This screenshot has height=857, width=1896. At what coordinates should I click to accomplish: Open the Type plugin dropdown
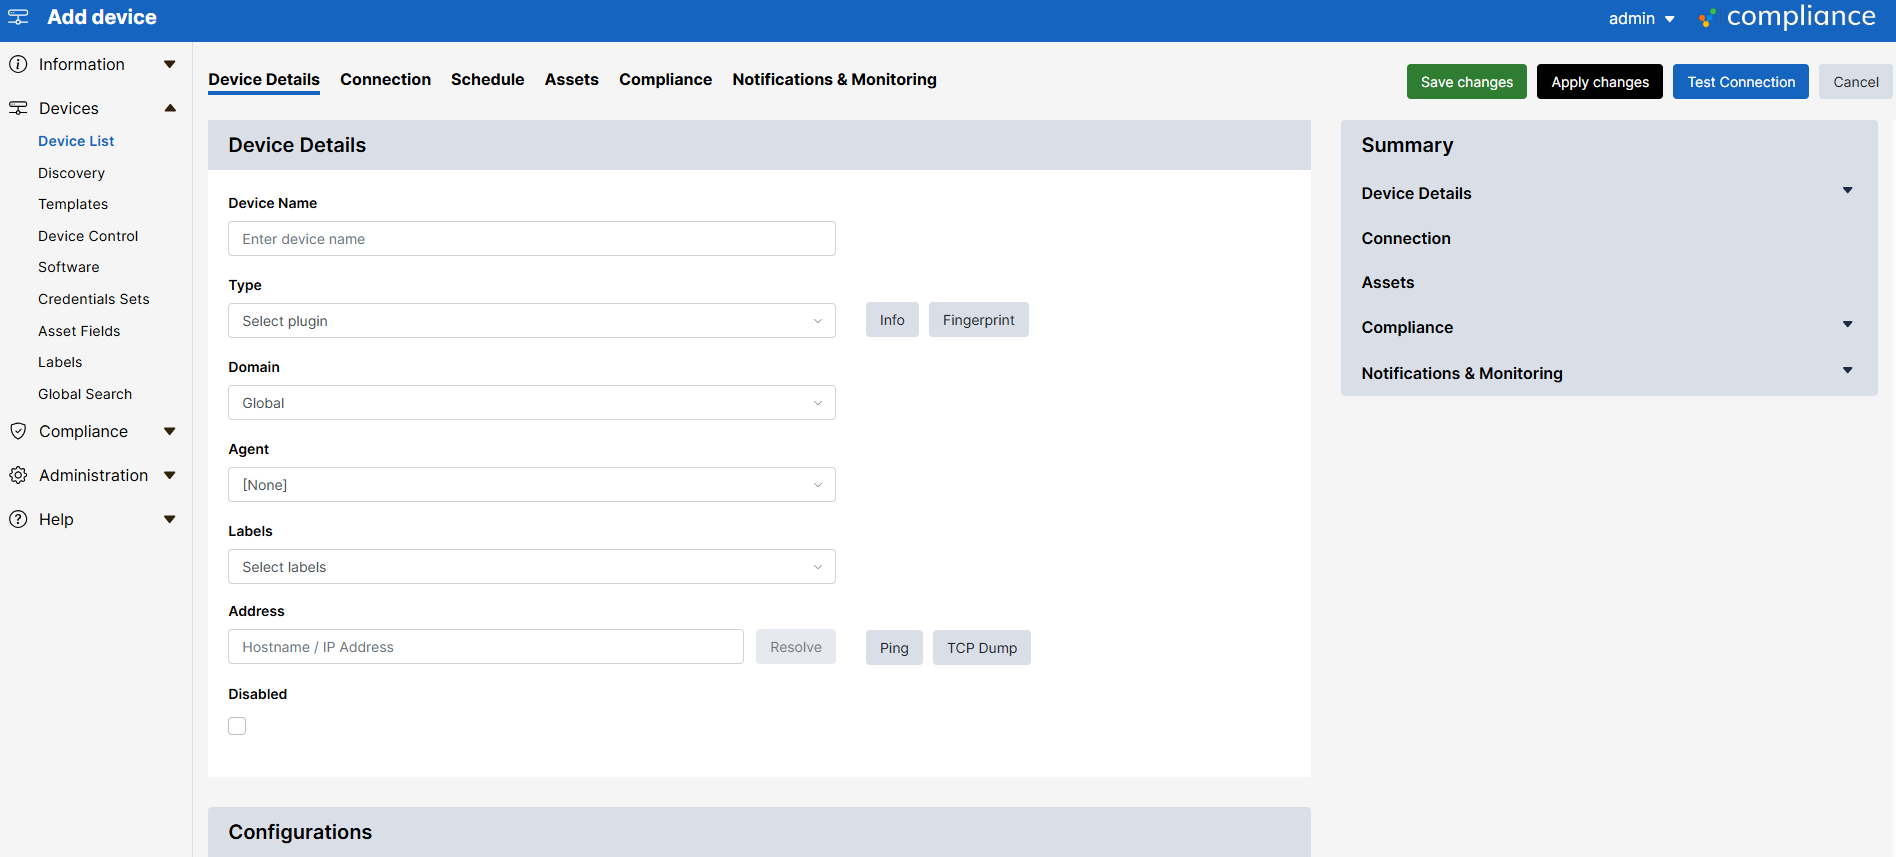(x=531, y=321)
